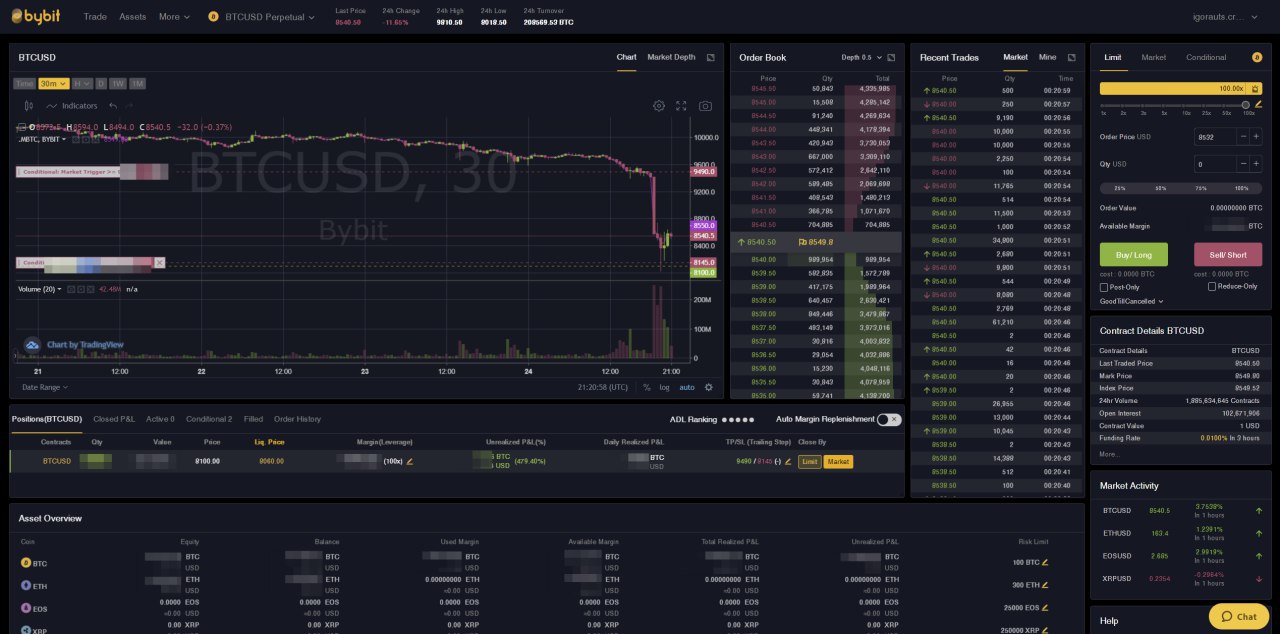This screenshot has width=1280, height=634.
Task: Decrease Order Price with minus stepper
Action: (1243, 137)
